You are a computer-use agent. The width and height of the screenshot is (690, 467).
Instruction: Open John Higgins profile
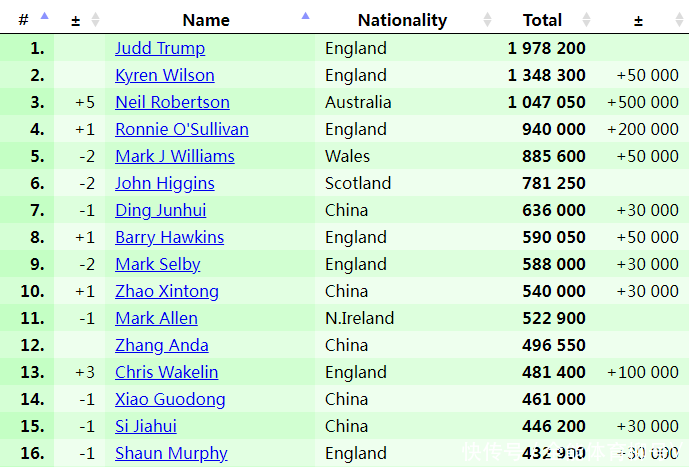pos(165,183)
